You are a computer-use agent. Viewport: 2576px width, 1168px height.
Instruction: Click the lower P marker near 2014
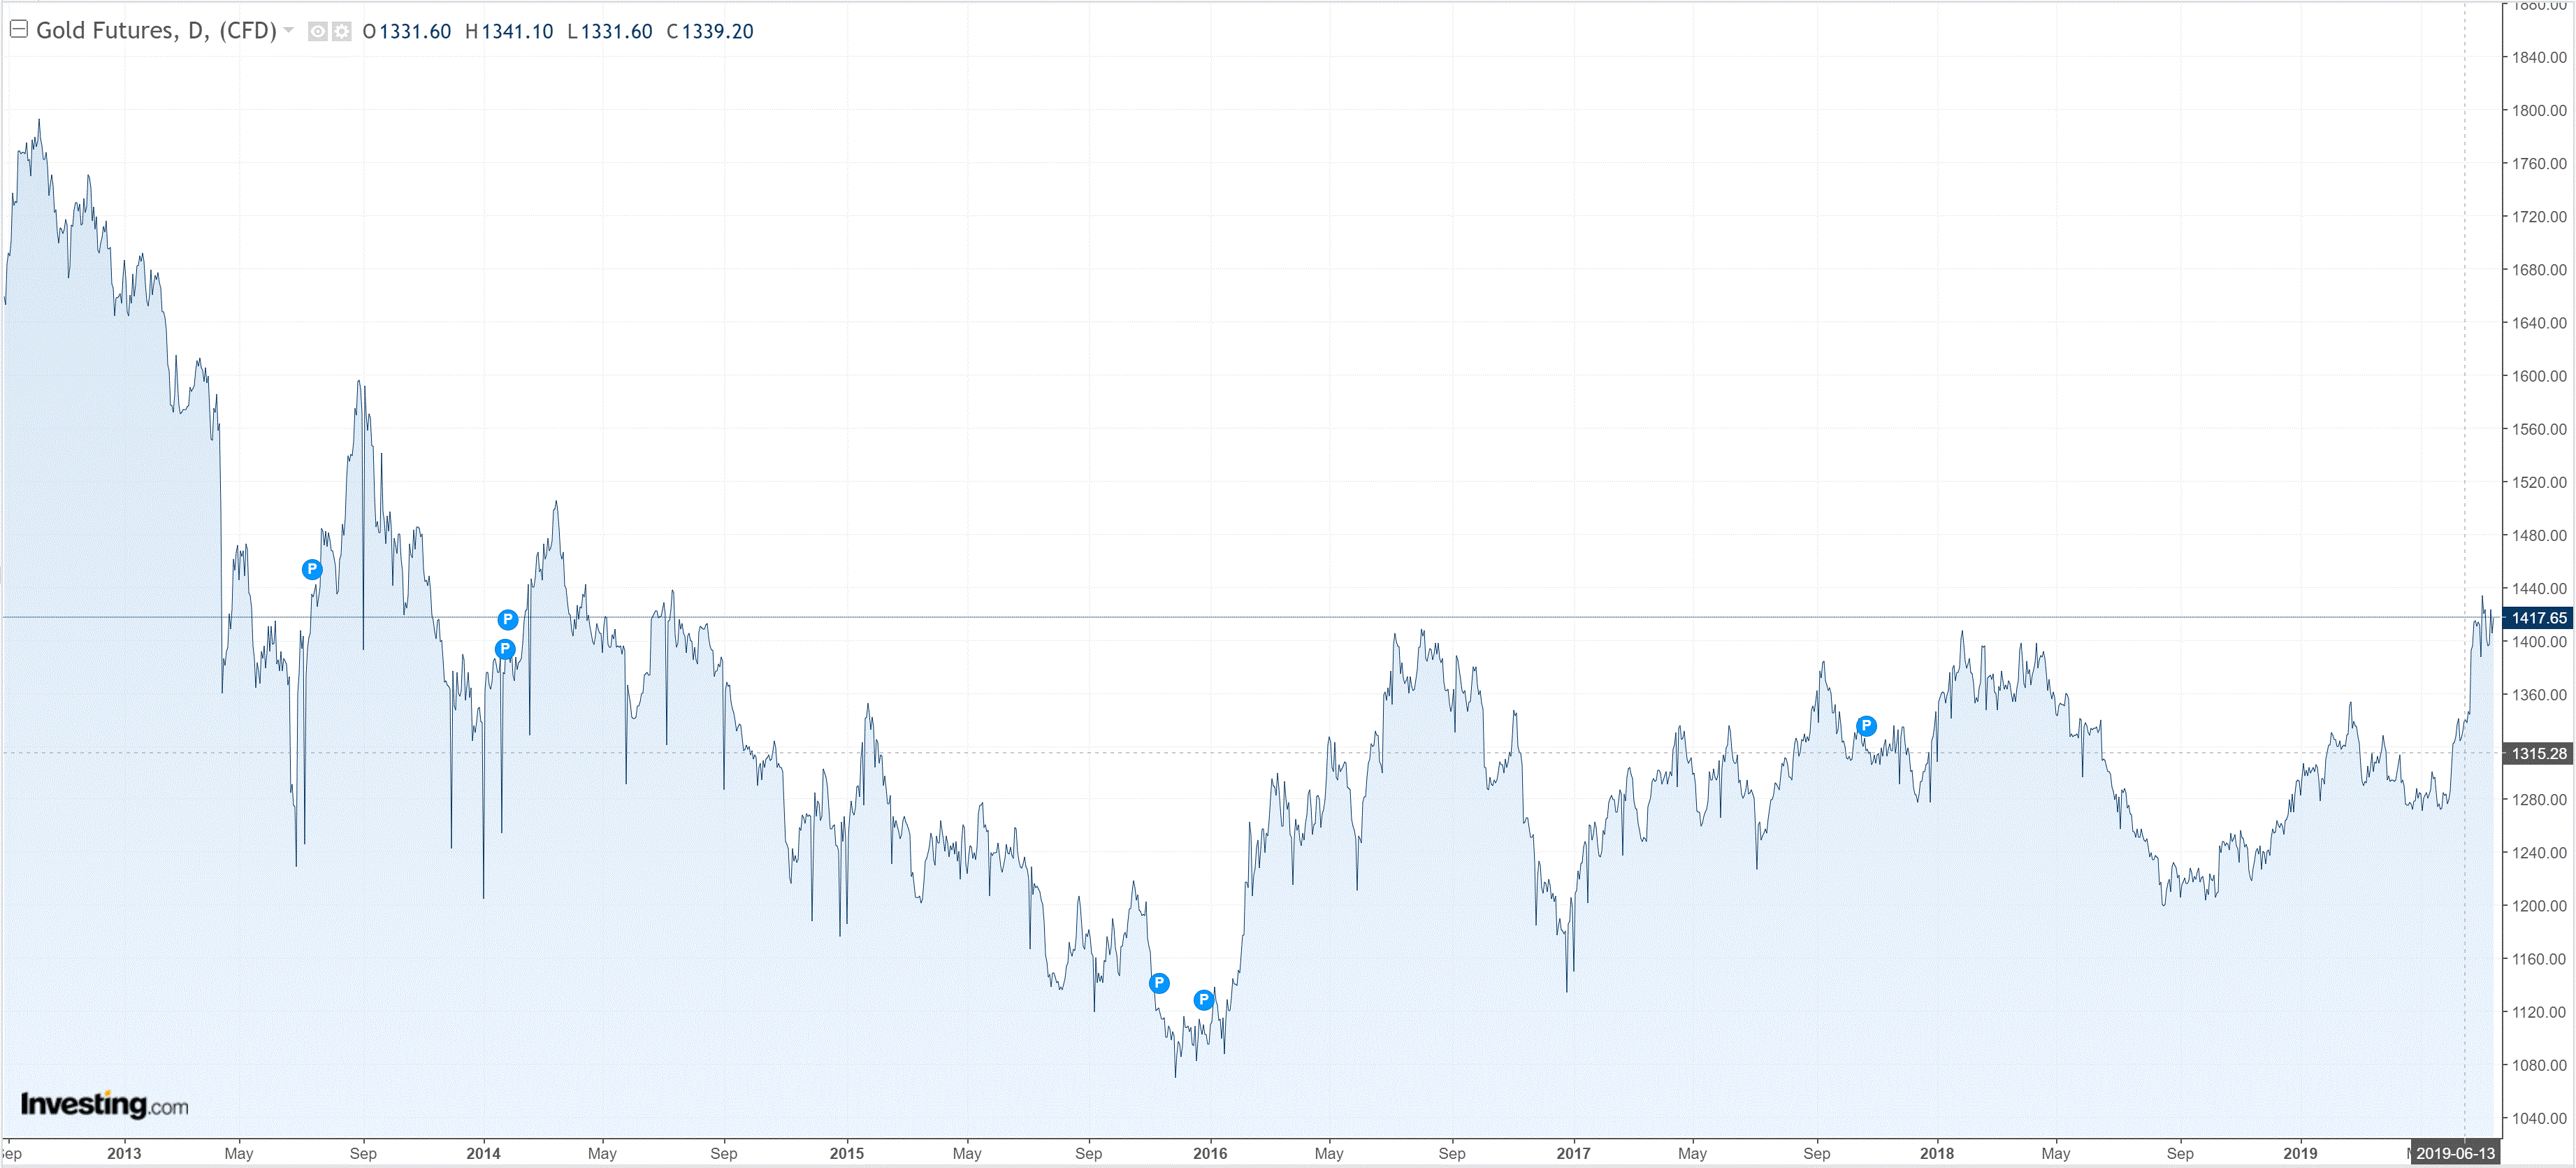tap(505, 649)
